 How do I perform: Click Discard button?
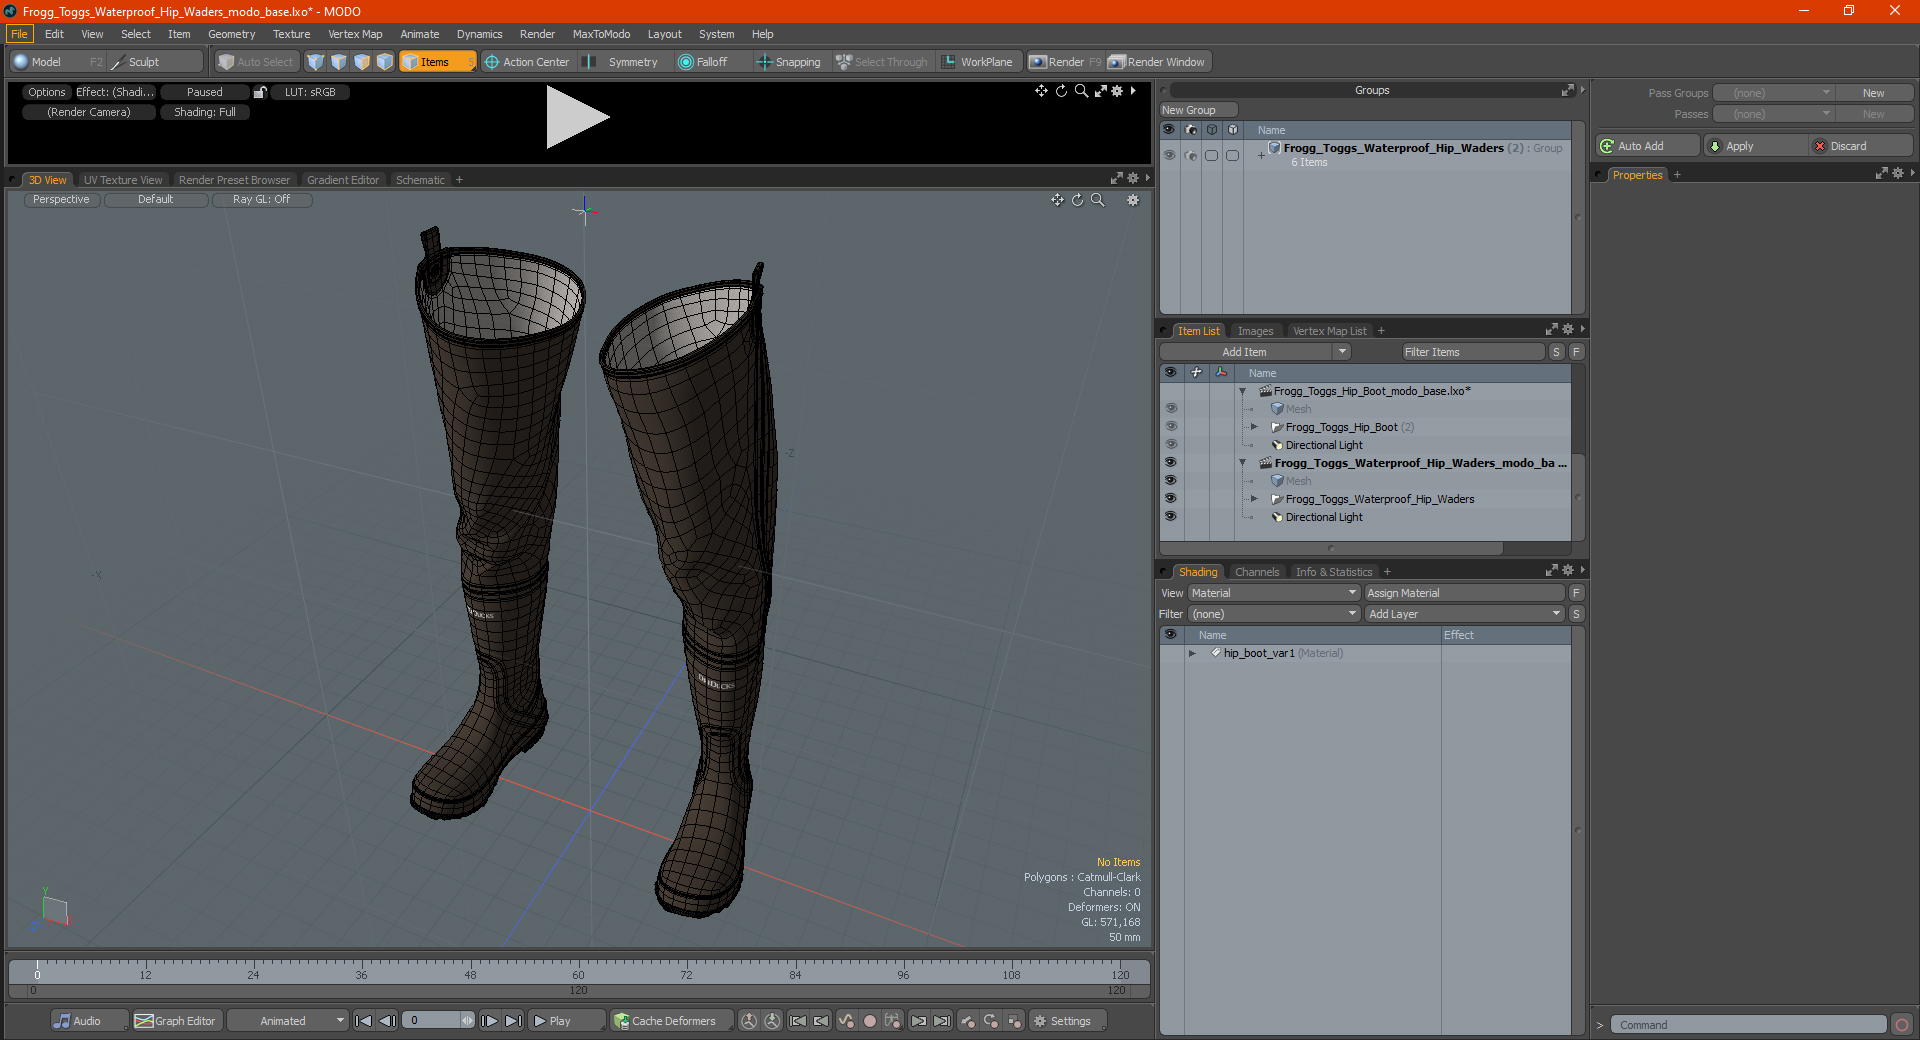(x=1861, y=146)
